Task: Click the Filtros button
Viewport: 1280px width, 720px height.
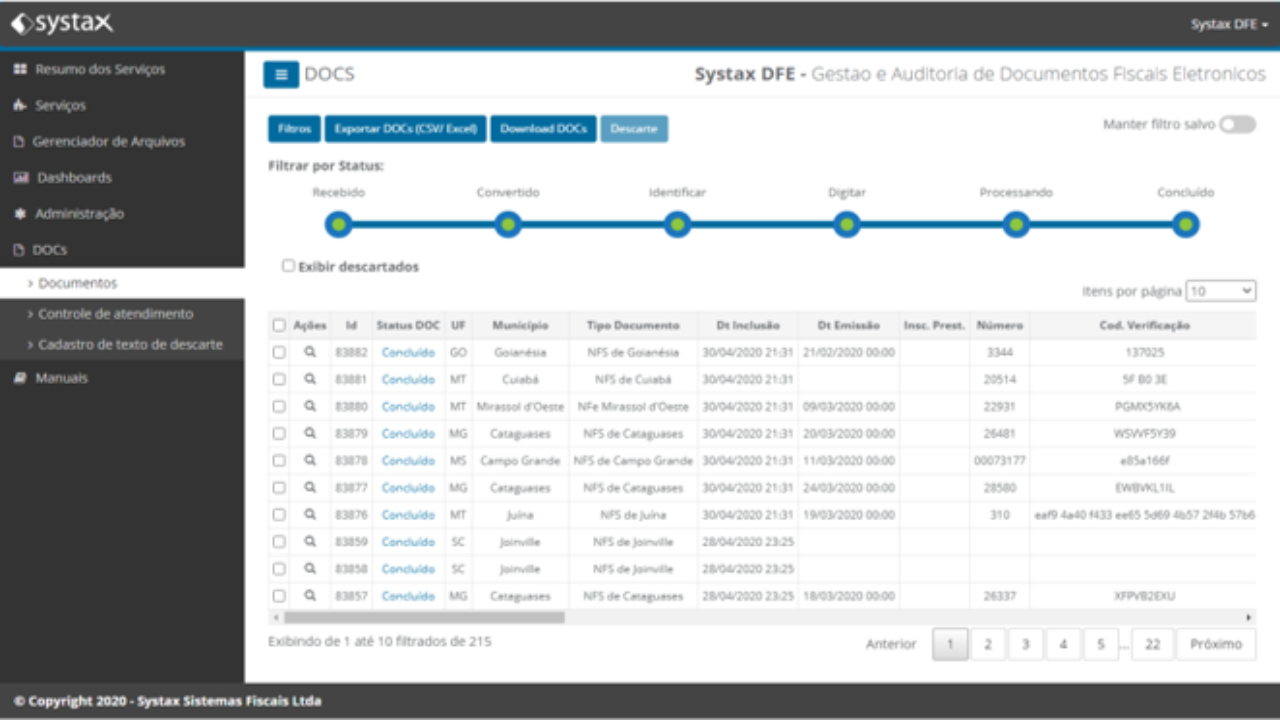Action: coord(294,129)
